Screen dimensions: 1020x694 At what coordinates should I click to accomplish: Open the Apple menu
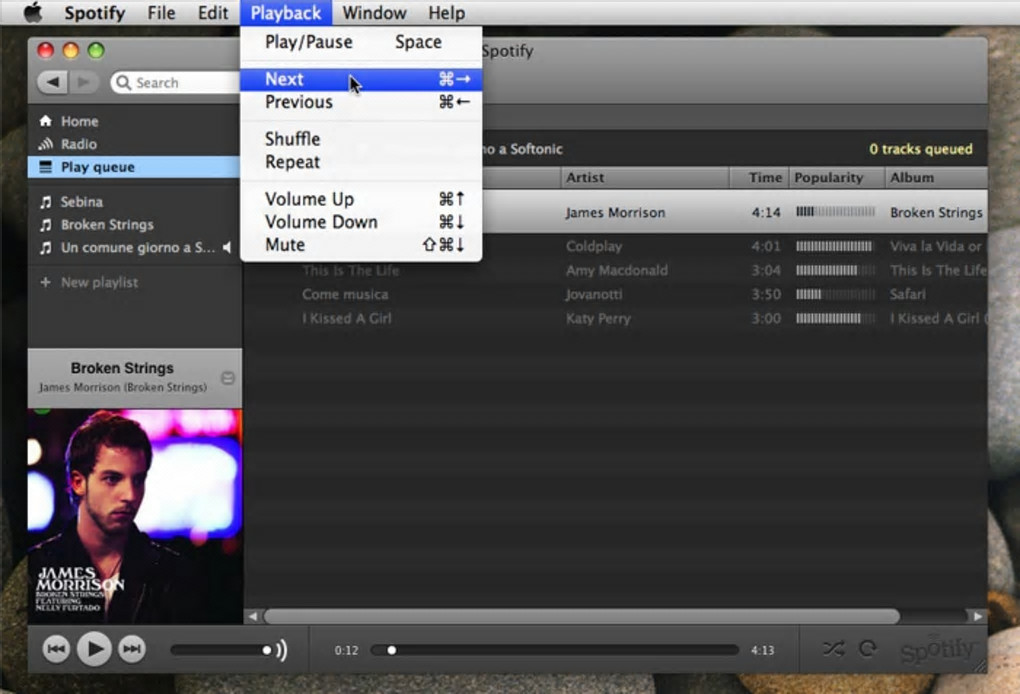[x=33, y=12]
